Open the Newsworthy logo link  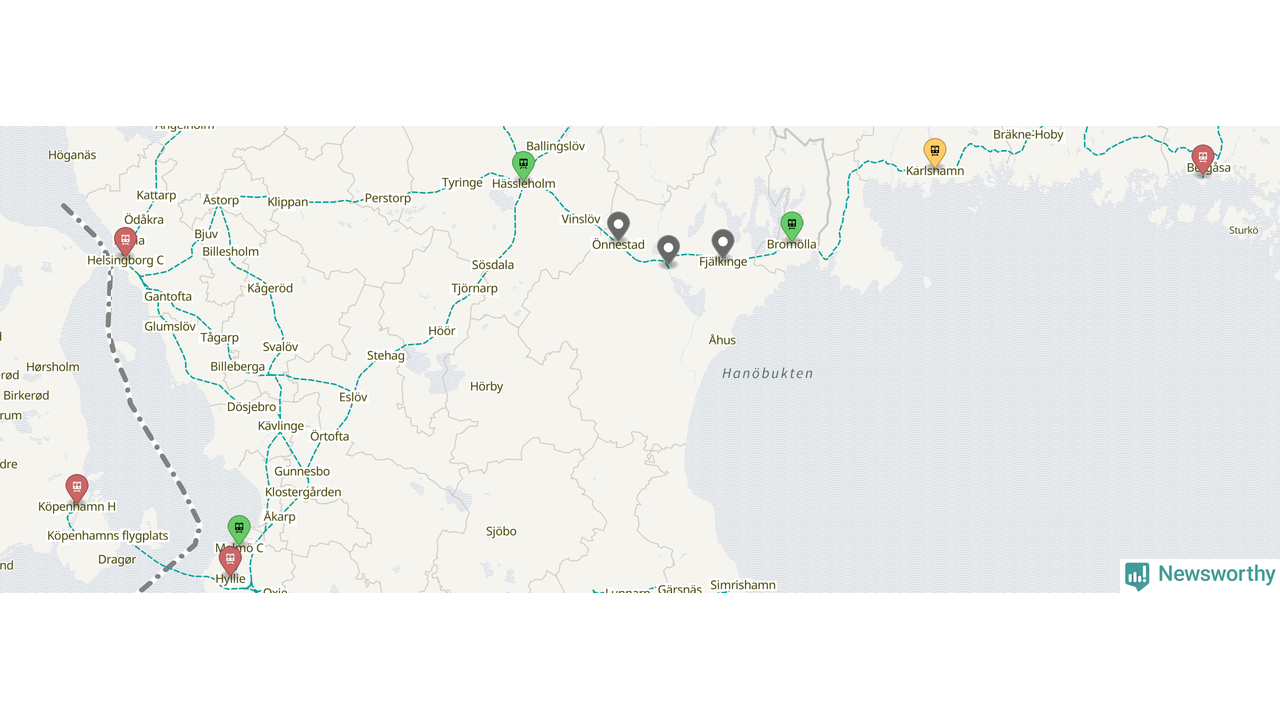point(1200,575)
